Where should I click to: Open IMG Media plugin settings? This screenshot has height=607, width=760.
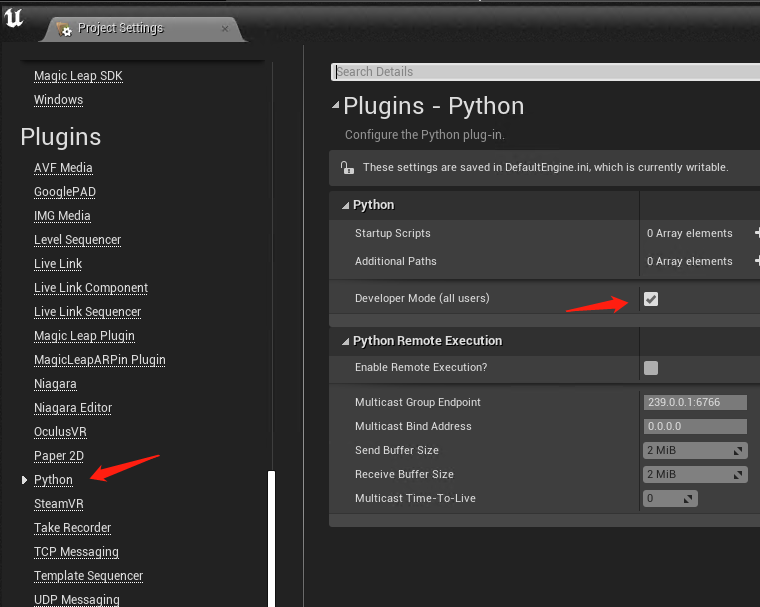click(62, 216)
